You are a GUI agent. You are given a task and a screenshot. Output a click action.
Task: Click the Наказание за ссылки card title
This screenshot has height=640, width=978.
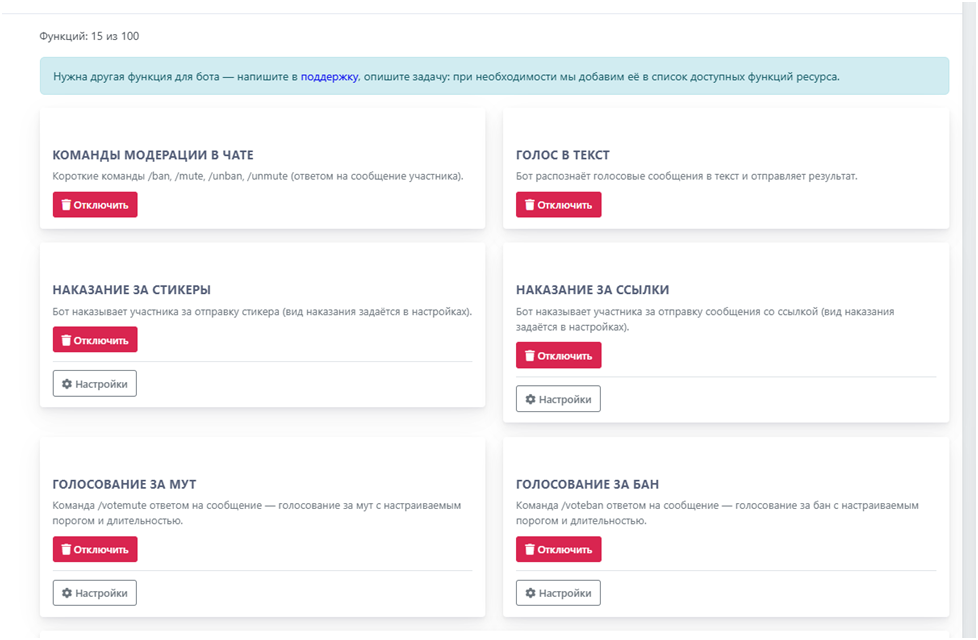point(593,289)
